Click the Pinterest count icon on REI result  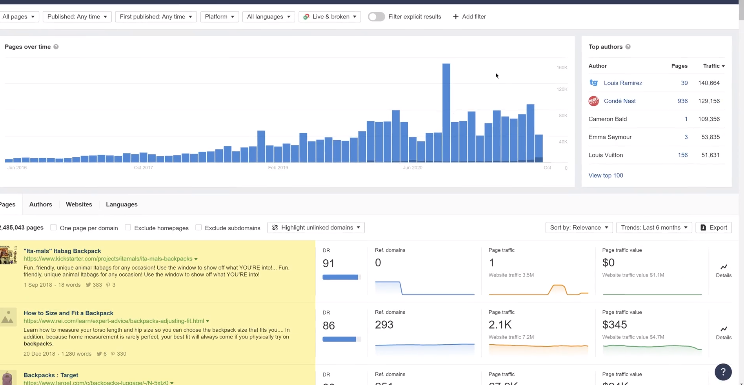112,353
